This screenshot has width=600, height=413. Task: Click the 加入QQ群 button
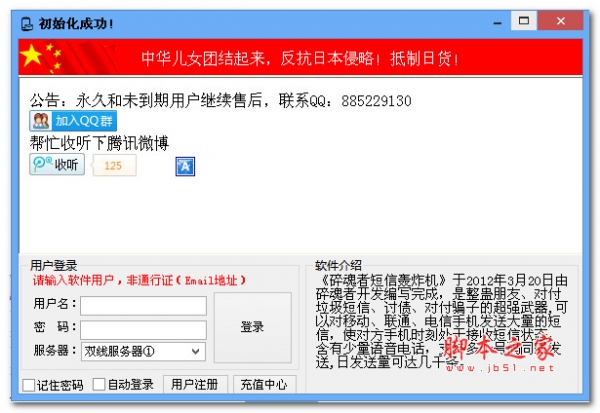coord(73,121)
